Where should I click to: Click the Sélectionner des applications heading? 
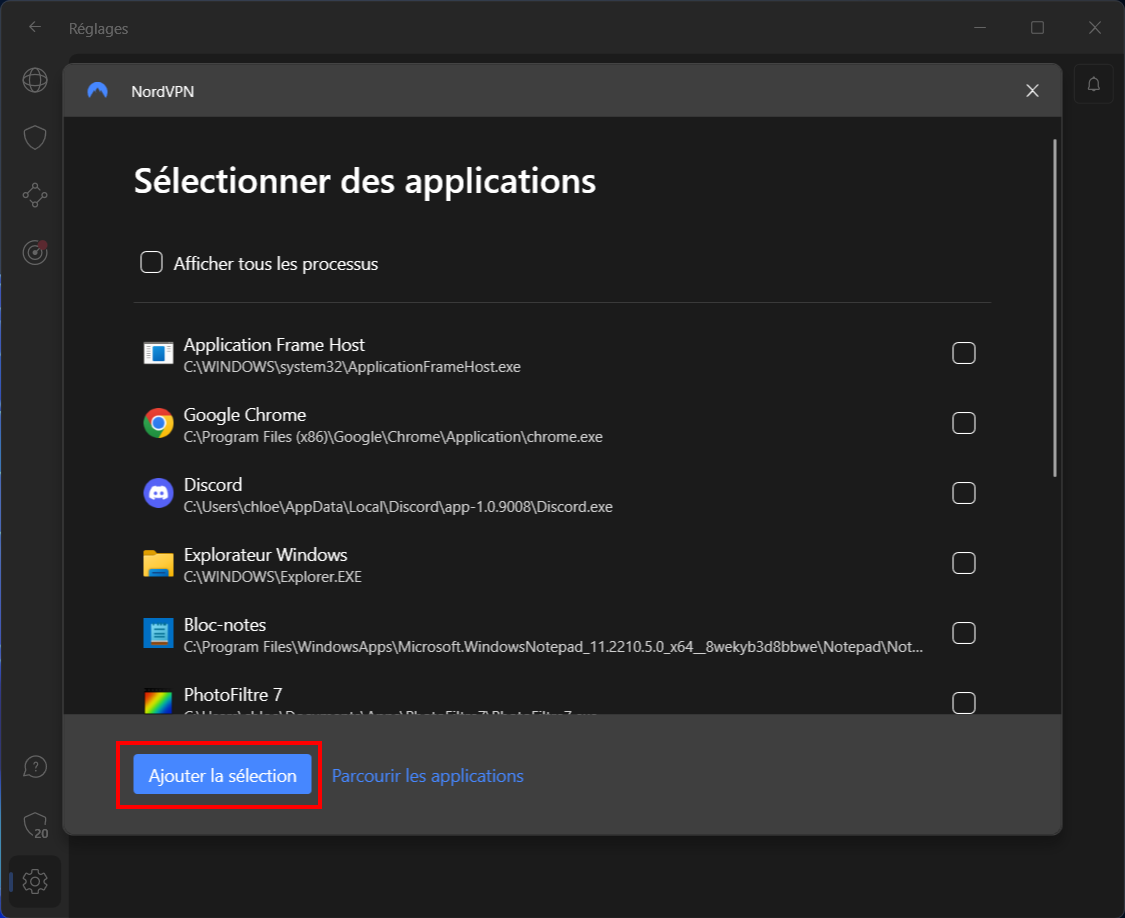(x=364, y=181)
